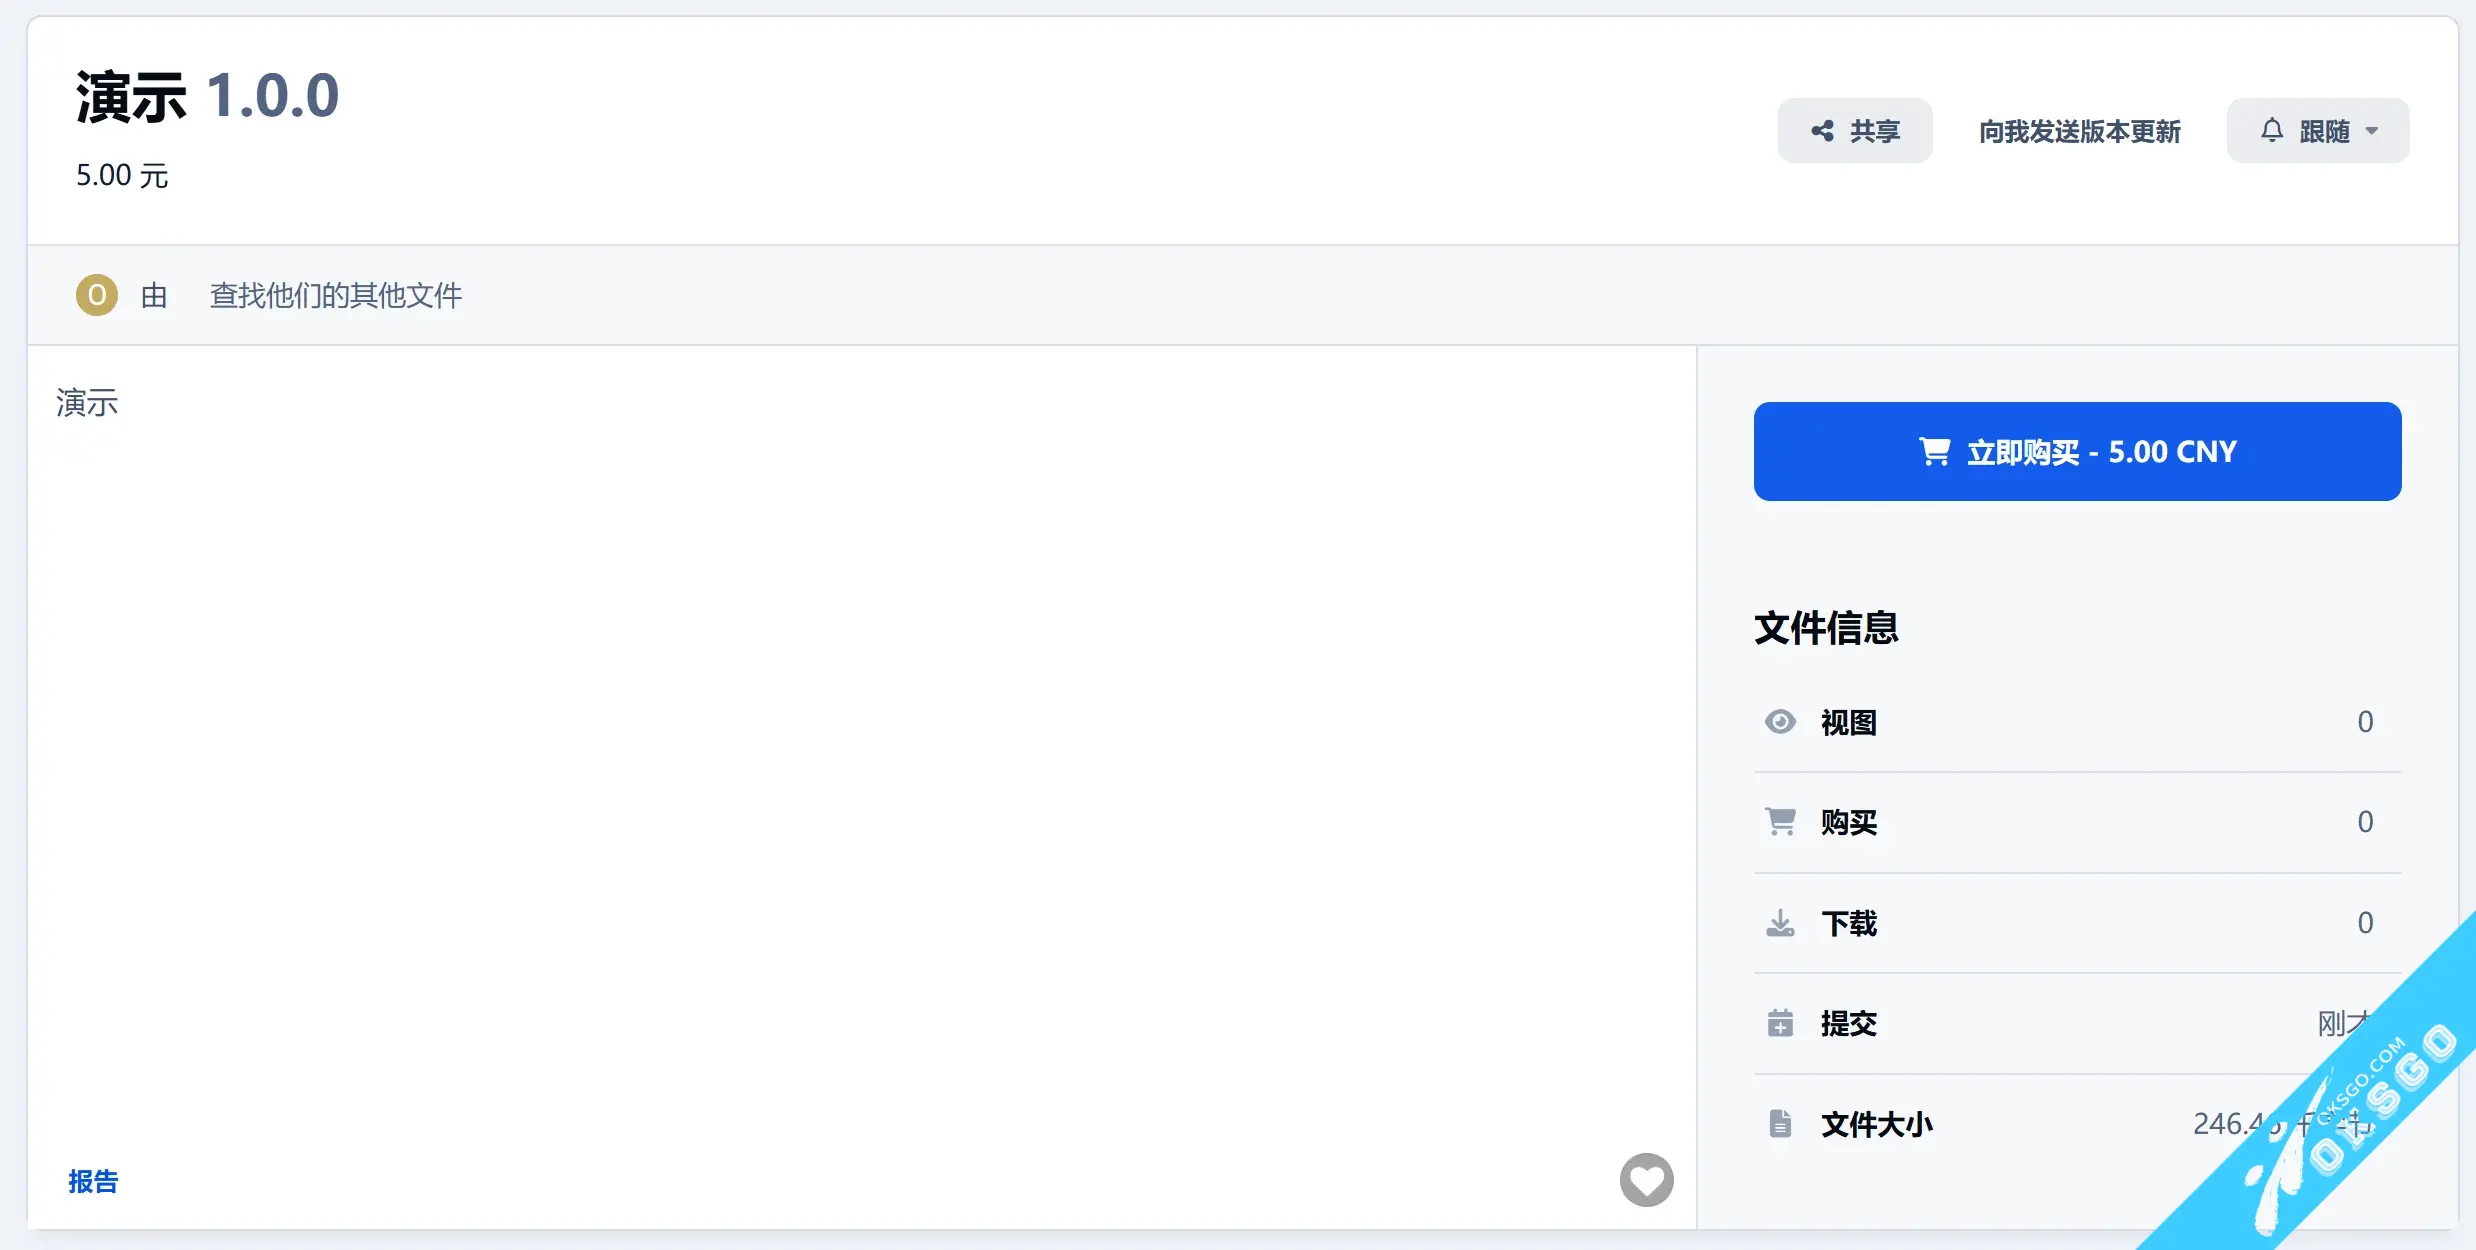Viewport: 2476px width, 1250px height.
Task: Click the 演示 1.0.0 title heading
Action: [207, 96]
